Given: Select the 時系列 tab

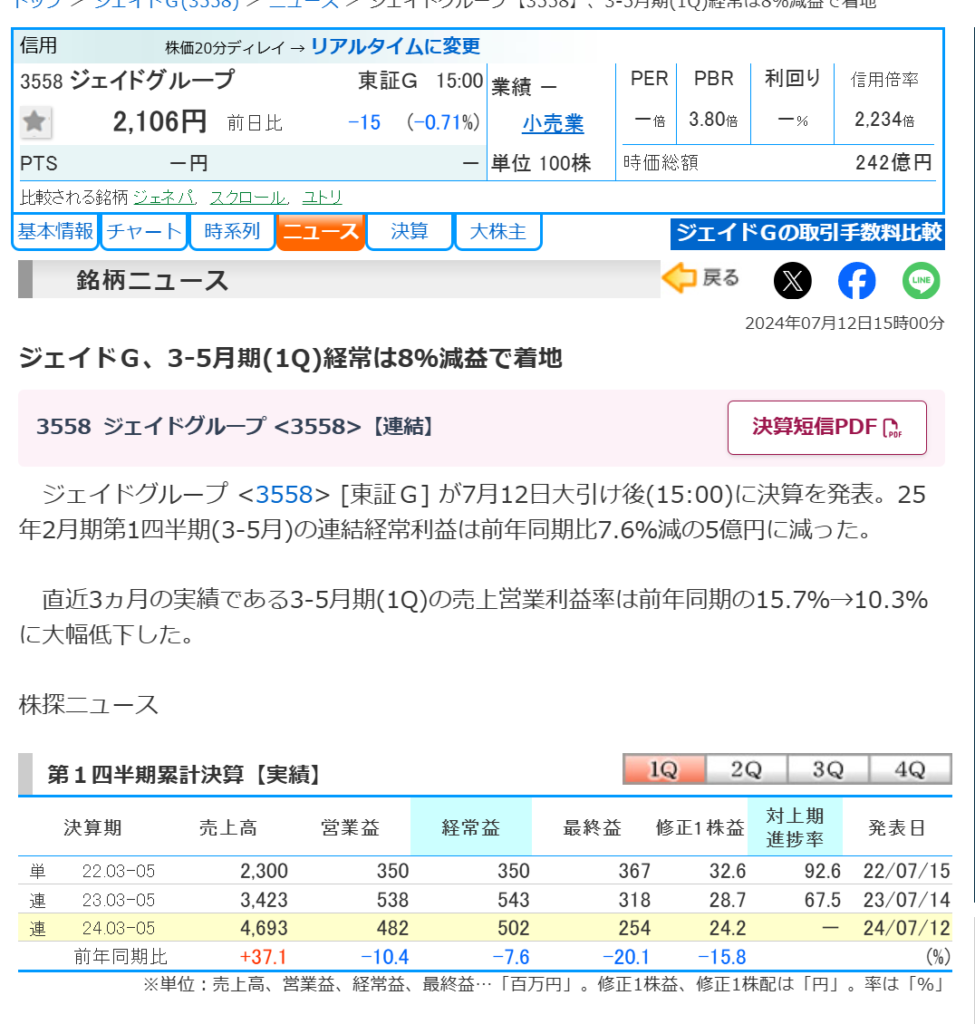Looking at the screenshot, I should [232, 232].
